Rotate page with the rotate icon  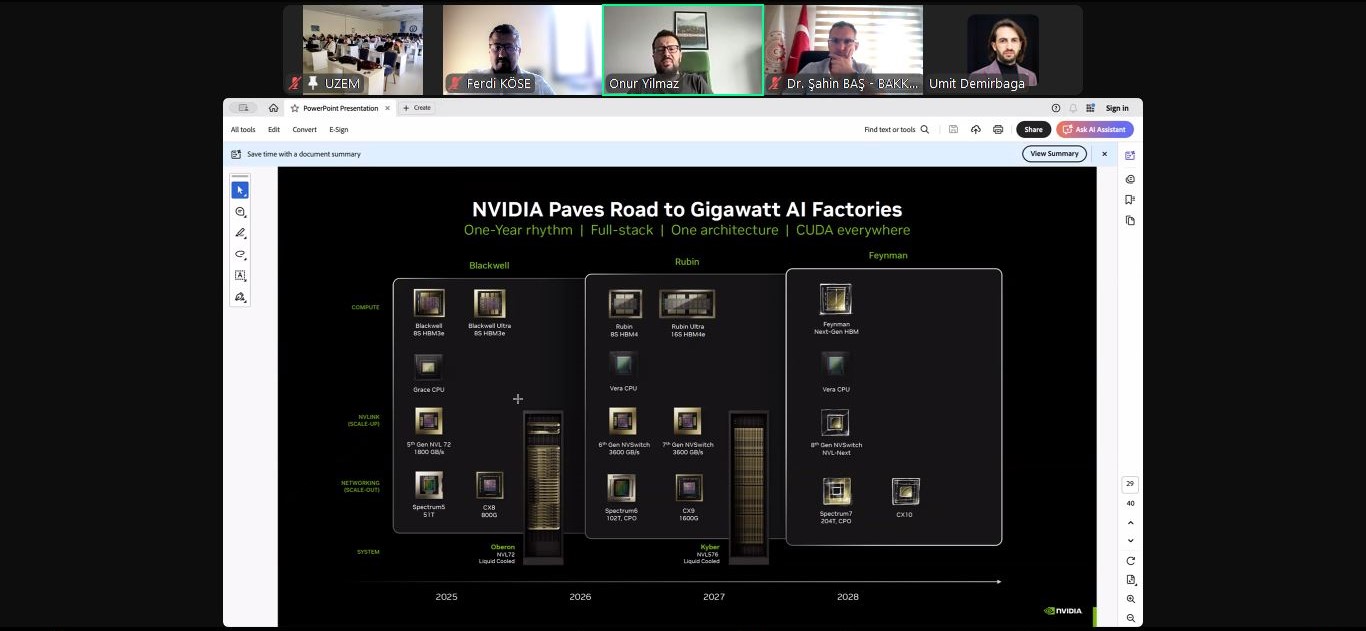[x=1131, y=561]
